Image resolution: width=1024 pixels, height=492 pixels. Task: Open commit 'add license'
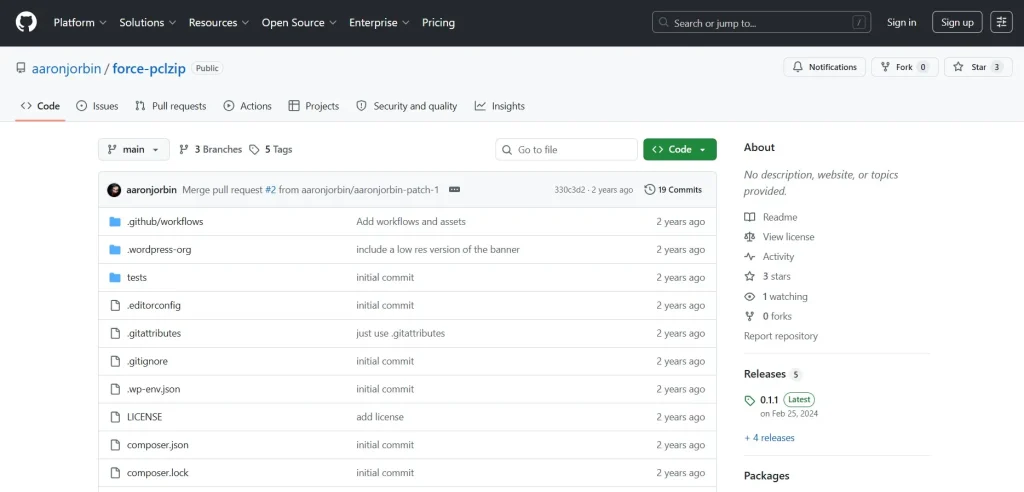[x=380, y=417]
